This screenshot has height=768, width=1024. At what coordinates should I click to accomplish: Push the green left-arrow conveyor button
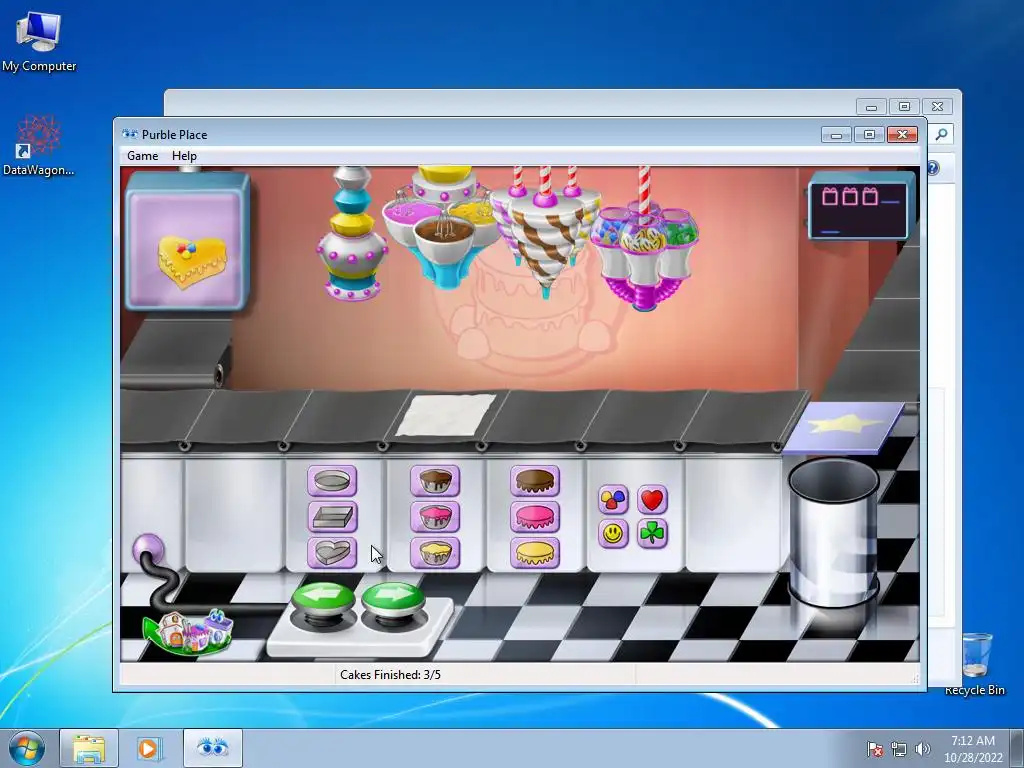click(x=323, y=600)
